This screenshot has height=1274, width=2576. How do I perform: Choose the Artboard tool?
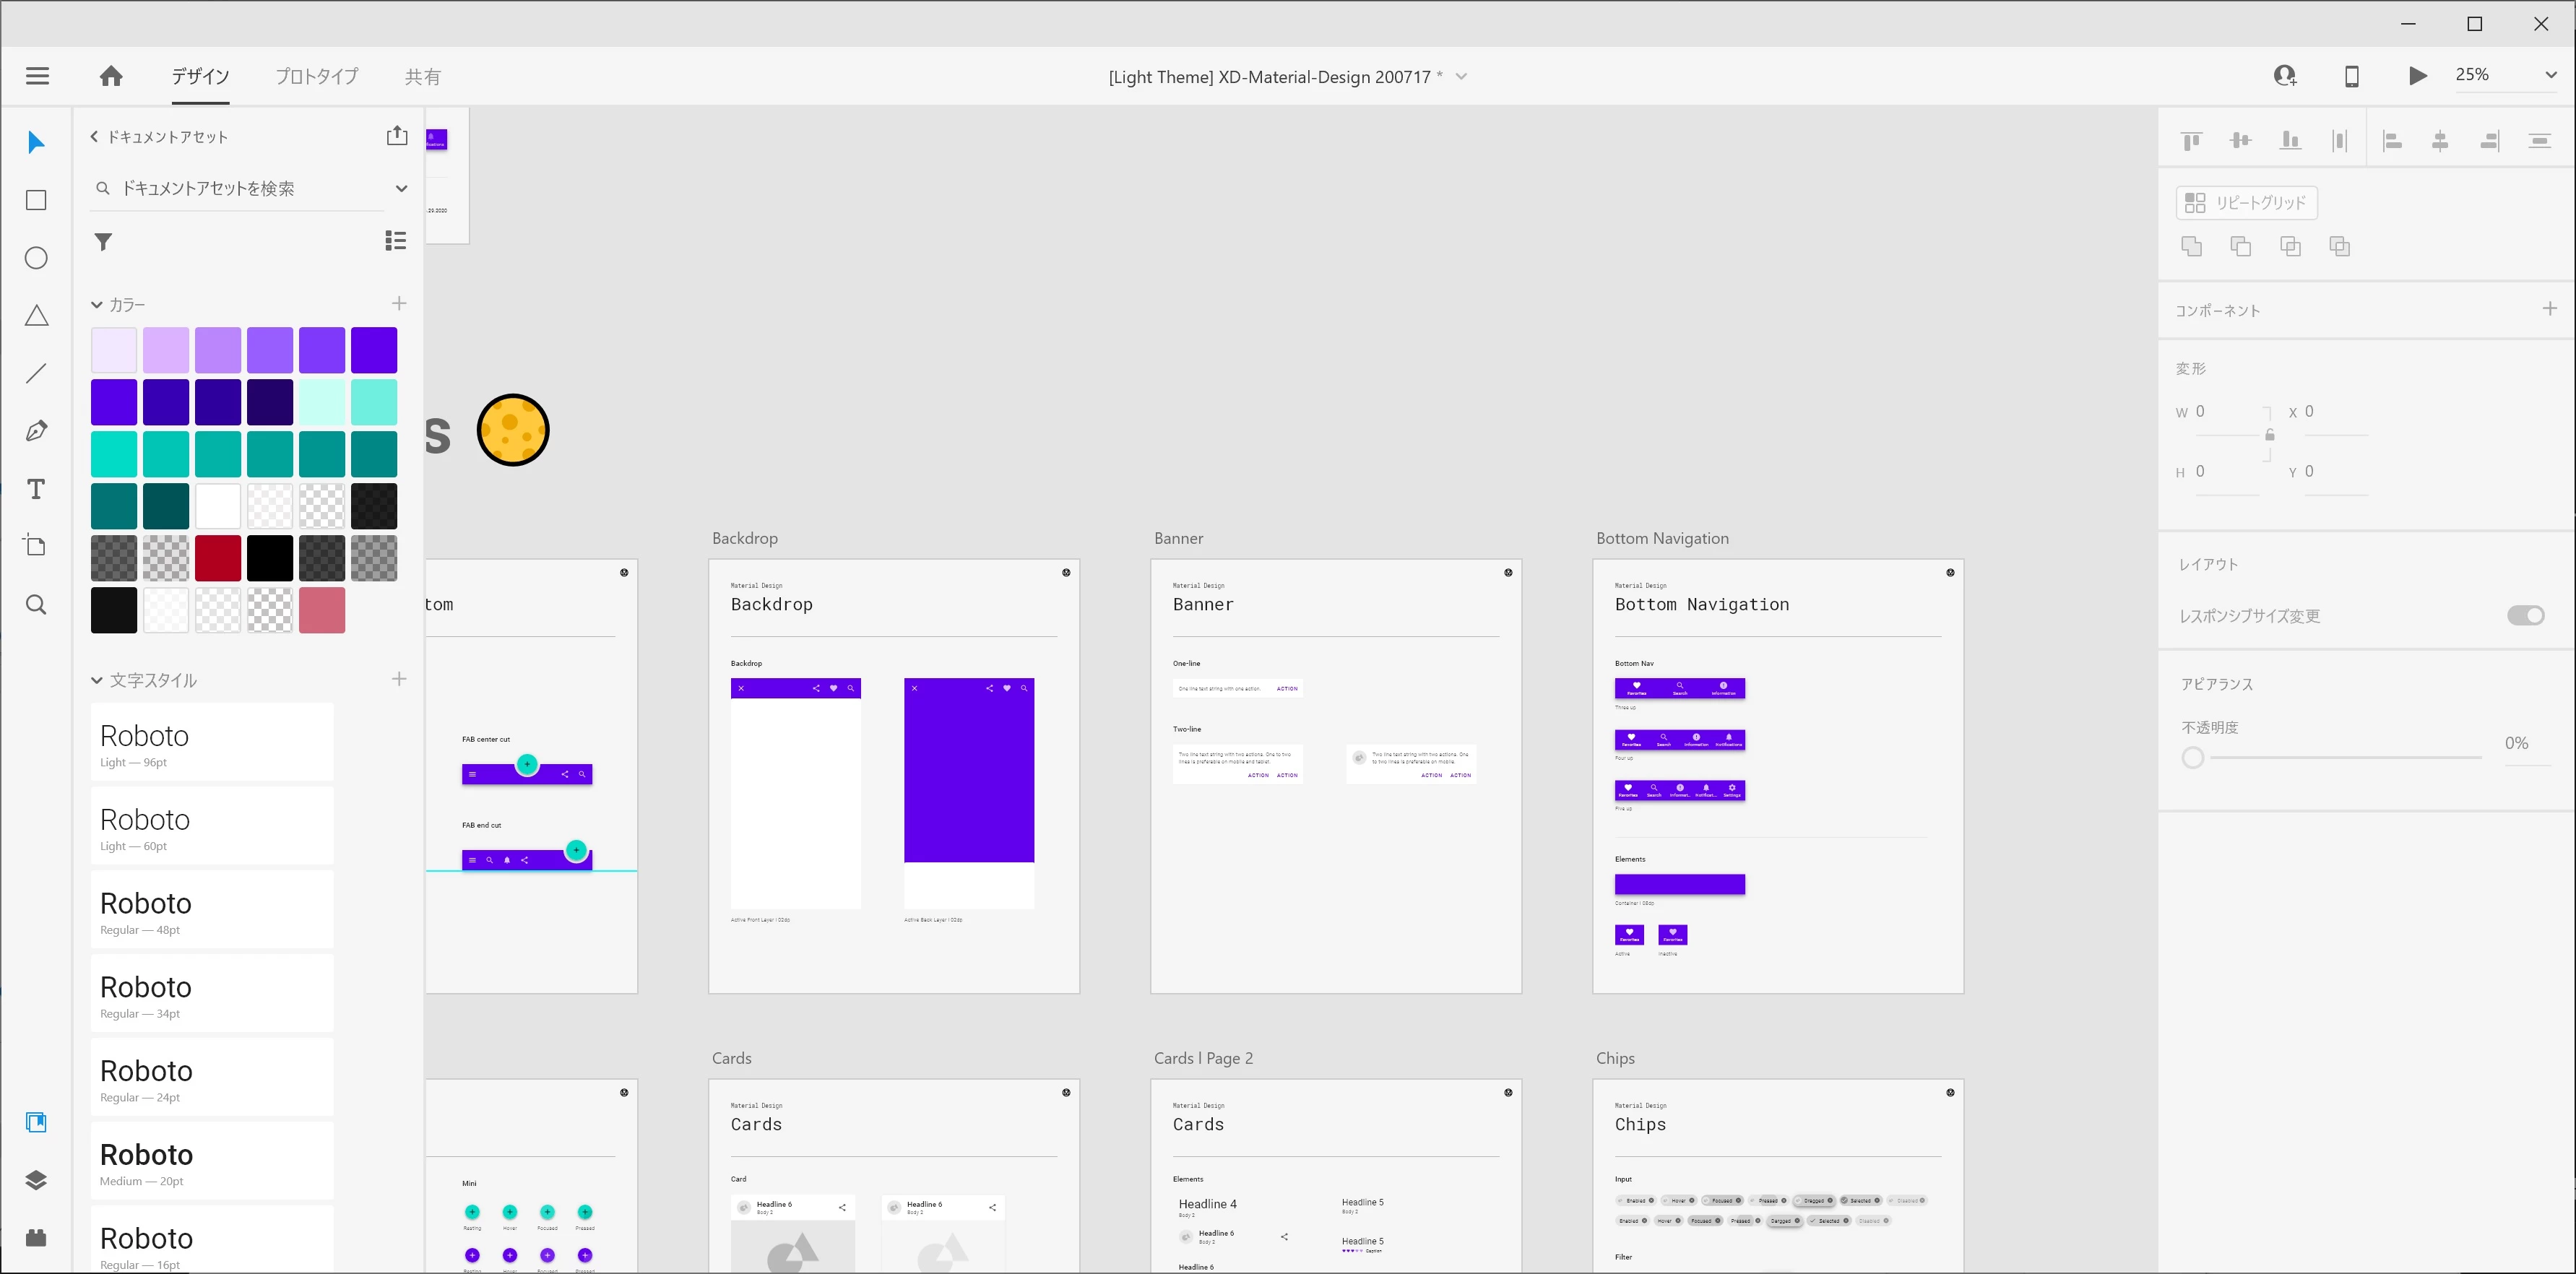[37, 546]
